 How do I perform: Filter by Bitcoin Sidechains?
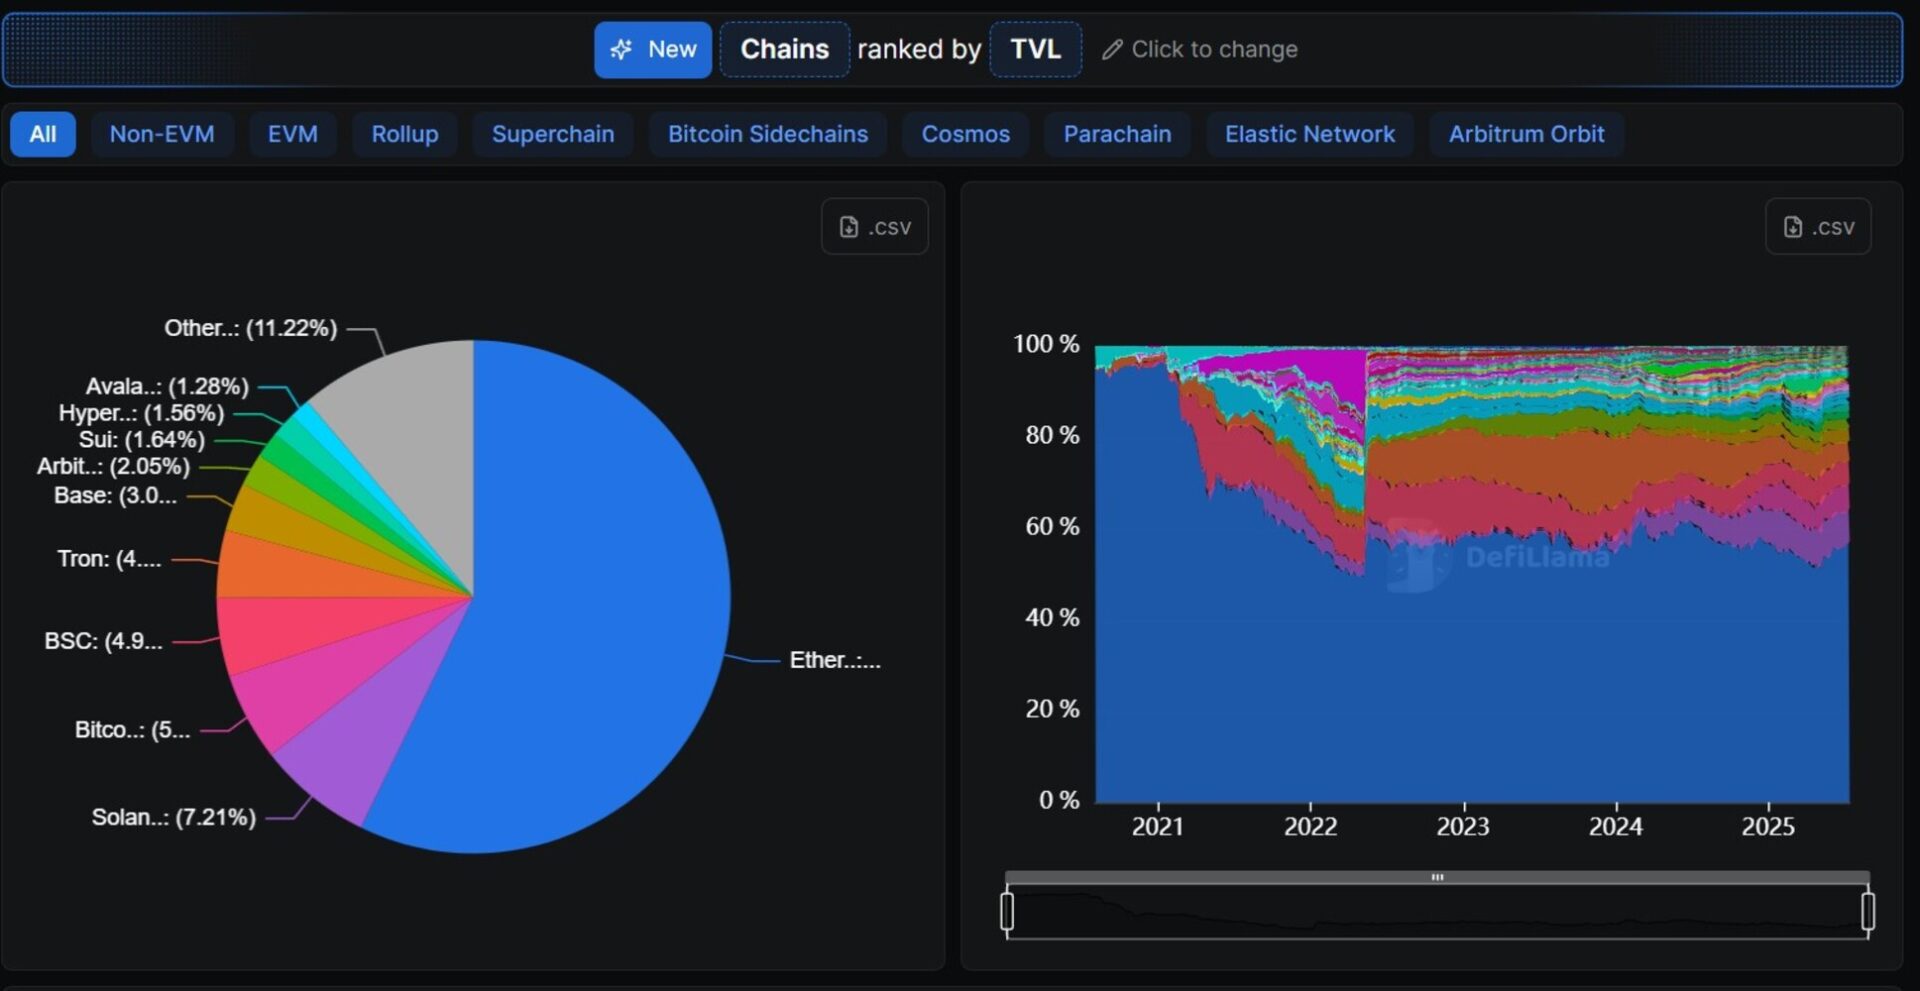(x=768, y=134)
